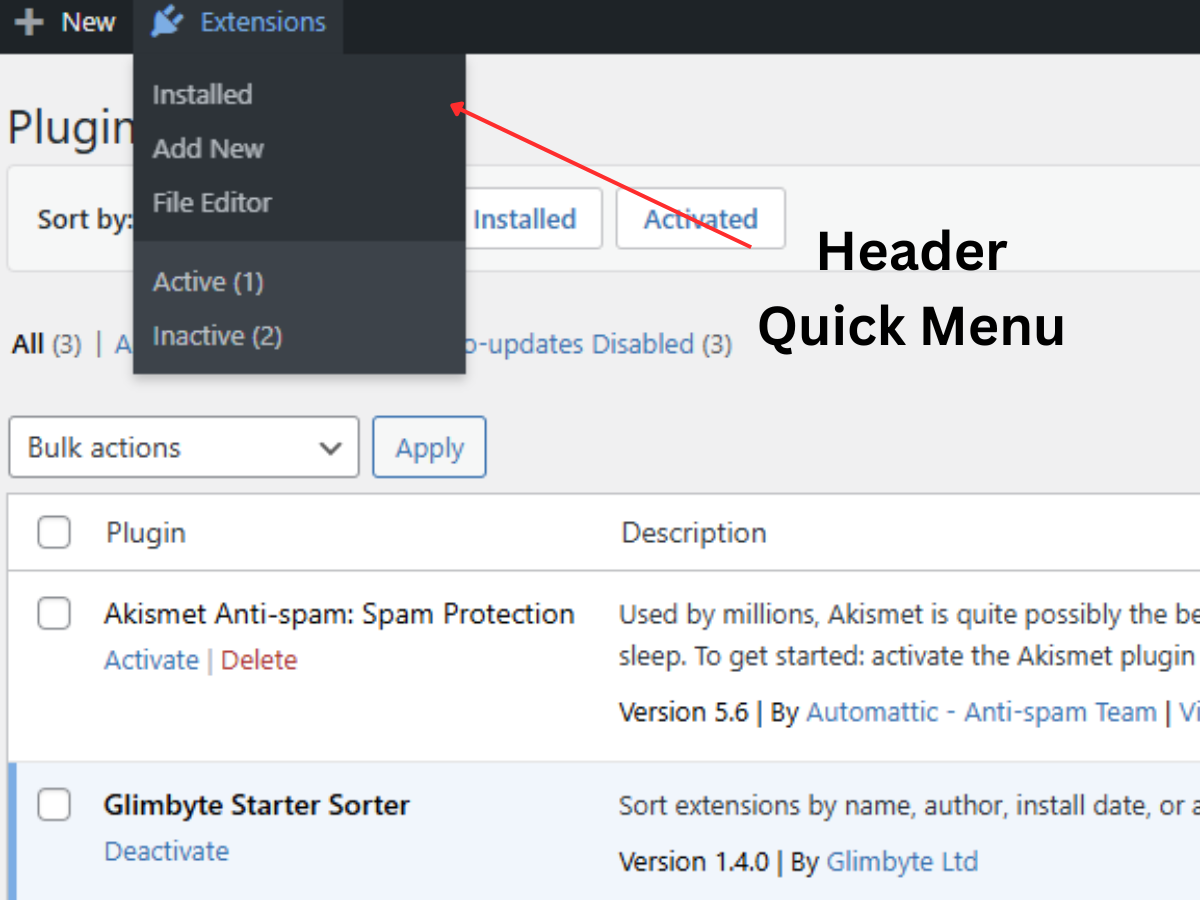Deactivate the Glimbyte Starter Sorter plugin
This screenshot has width=1200, height=900.
pos(166,850)
